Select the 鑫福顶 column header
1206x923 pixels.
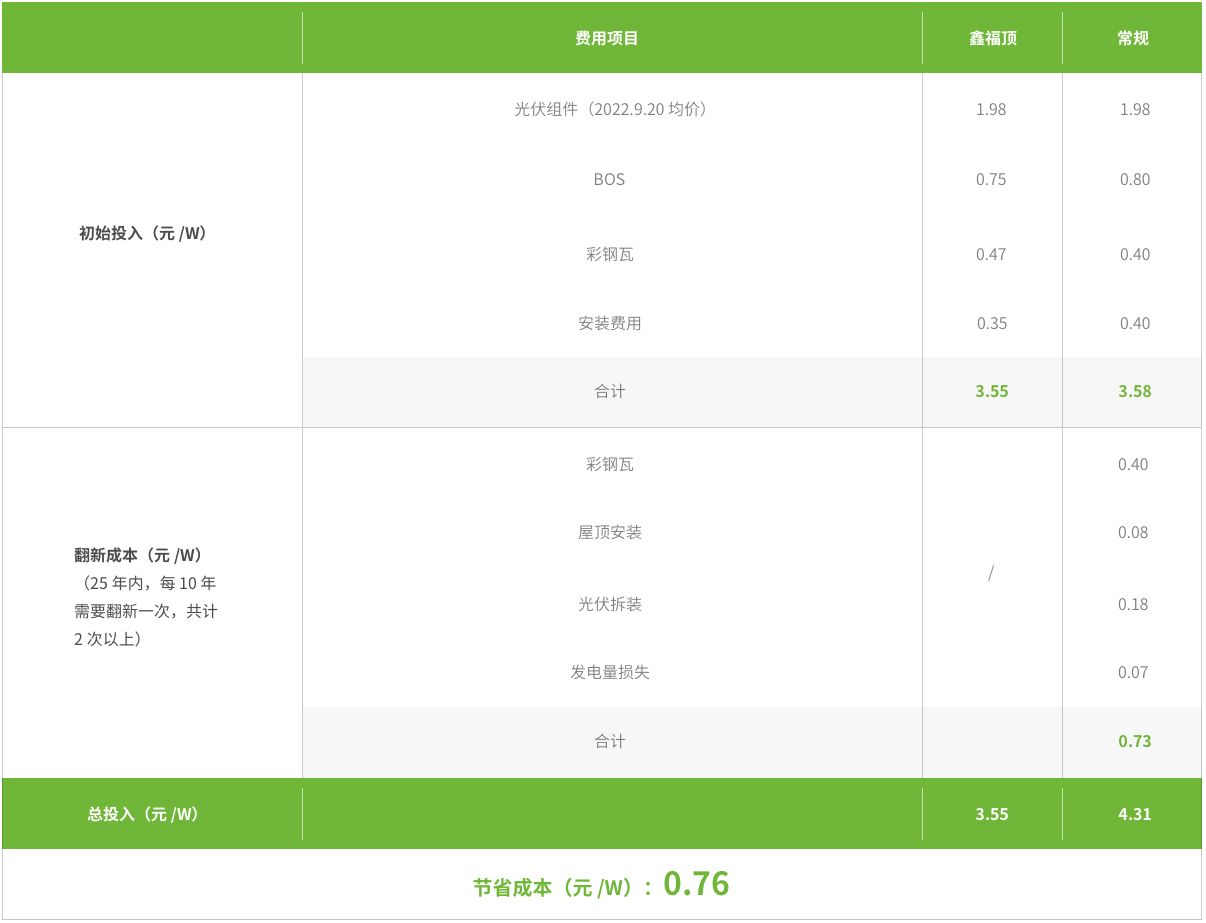(x=992, y=38)
